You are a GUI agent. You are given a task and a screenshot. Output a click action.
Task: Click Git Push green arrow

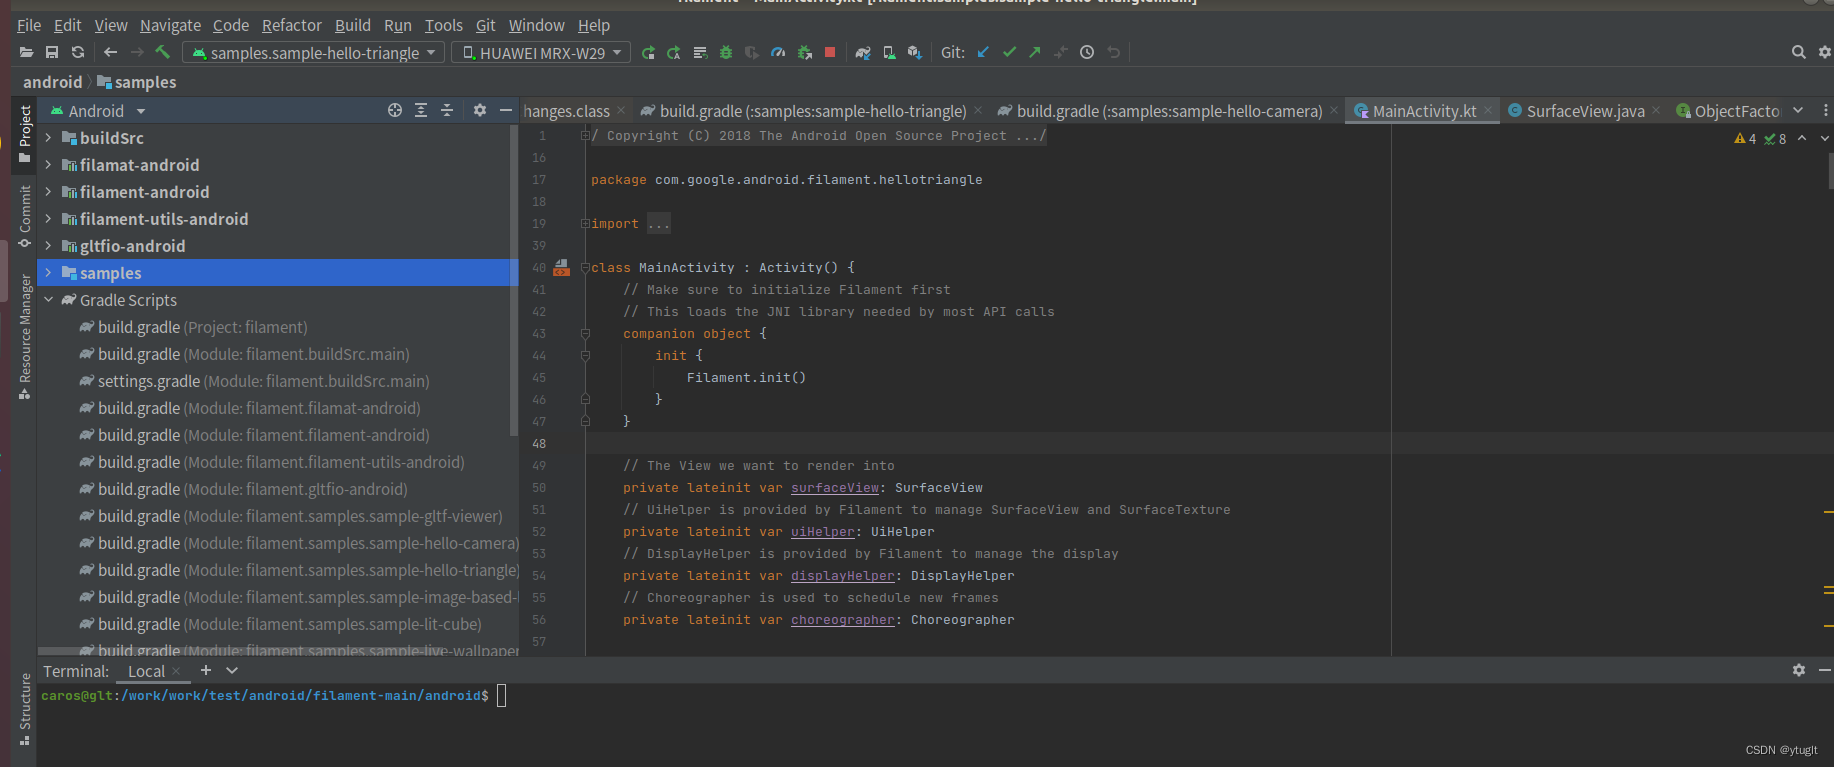1035,52
